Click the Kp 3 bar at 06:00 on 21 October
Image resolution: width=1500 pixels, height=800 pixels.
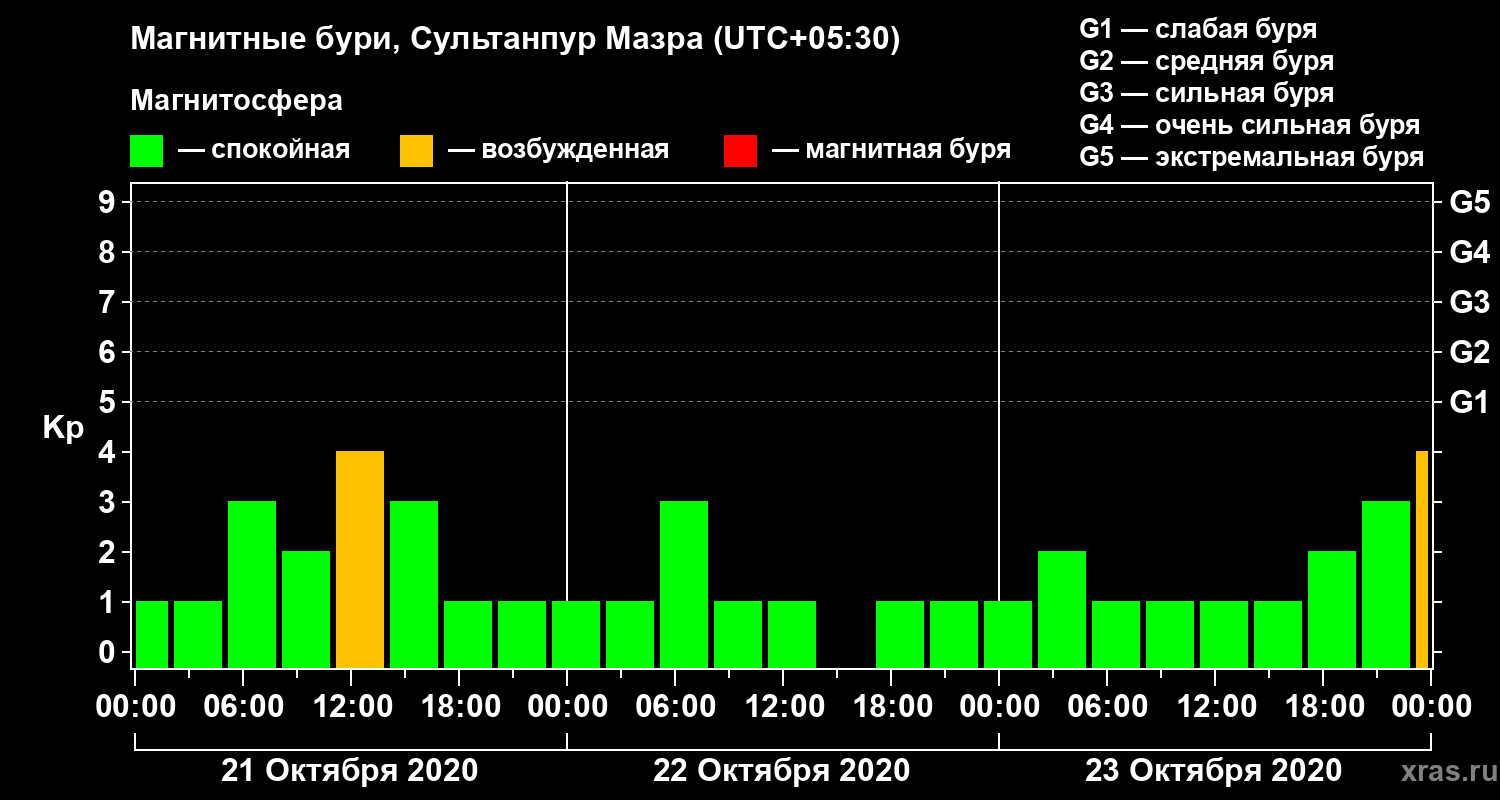tap(252, 585)
